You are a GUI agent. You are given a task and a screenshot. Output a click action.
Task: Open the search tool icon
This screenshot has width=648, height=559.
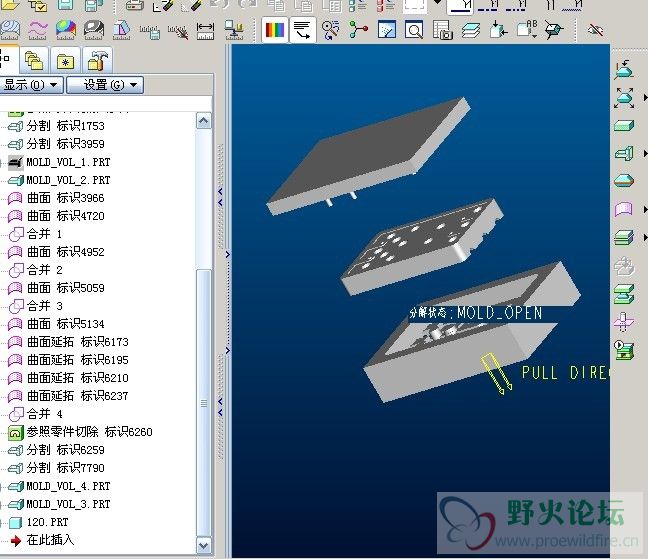(x=331, y=30)
